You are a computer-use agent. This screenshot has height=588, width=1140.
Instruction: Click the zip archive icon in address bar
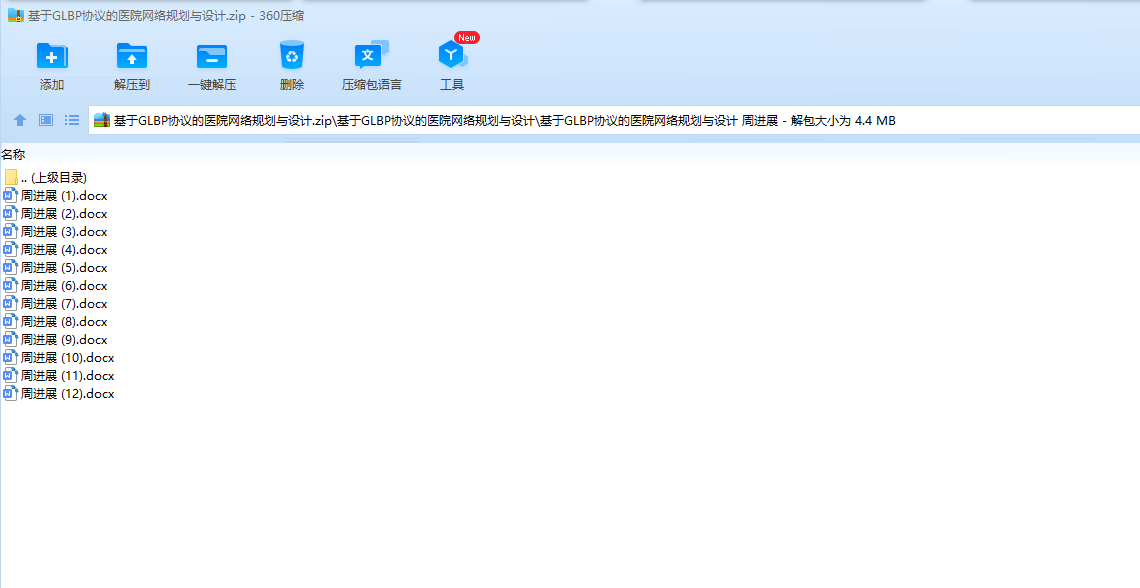point(102,121)
